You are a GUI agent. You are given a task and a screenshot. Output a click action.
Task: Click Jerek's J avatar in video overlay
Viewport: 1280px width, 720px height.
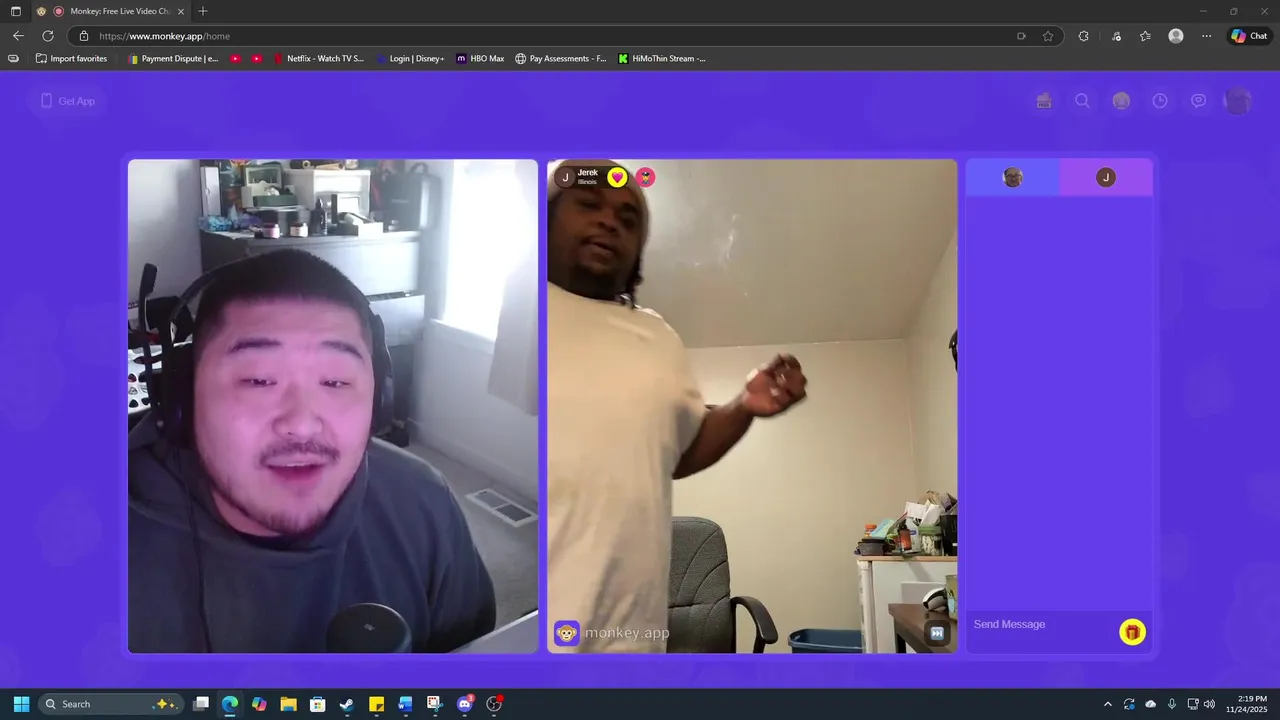click(x=565, y=177)
